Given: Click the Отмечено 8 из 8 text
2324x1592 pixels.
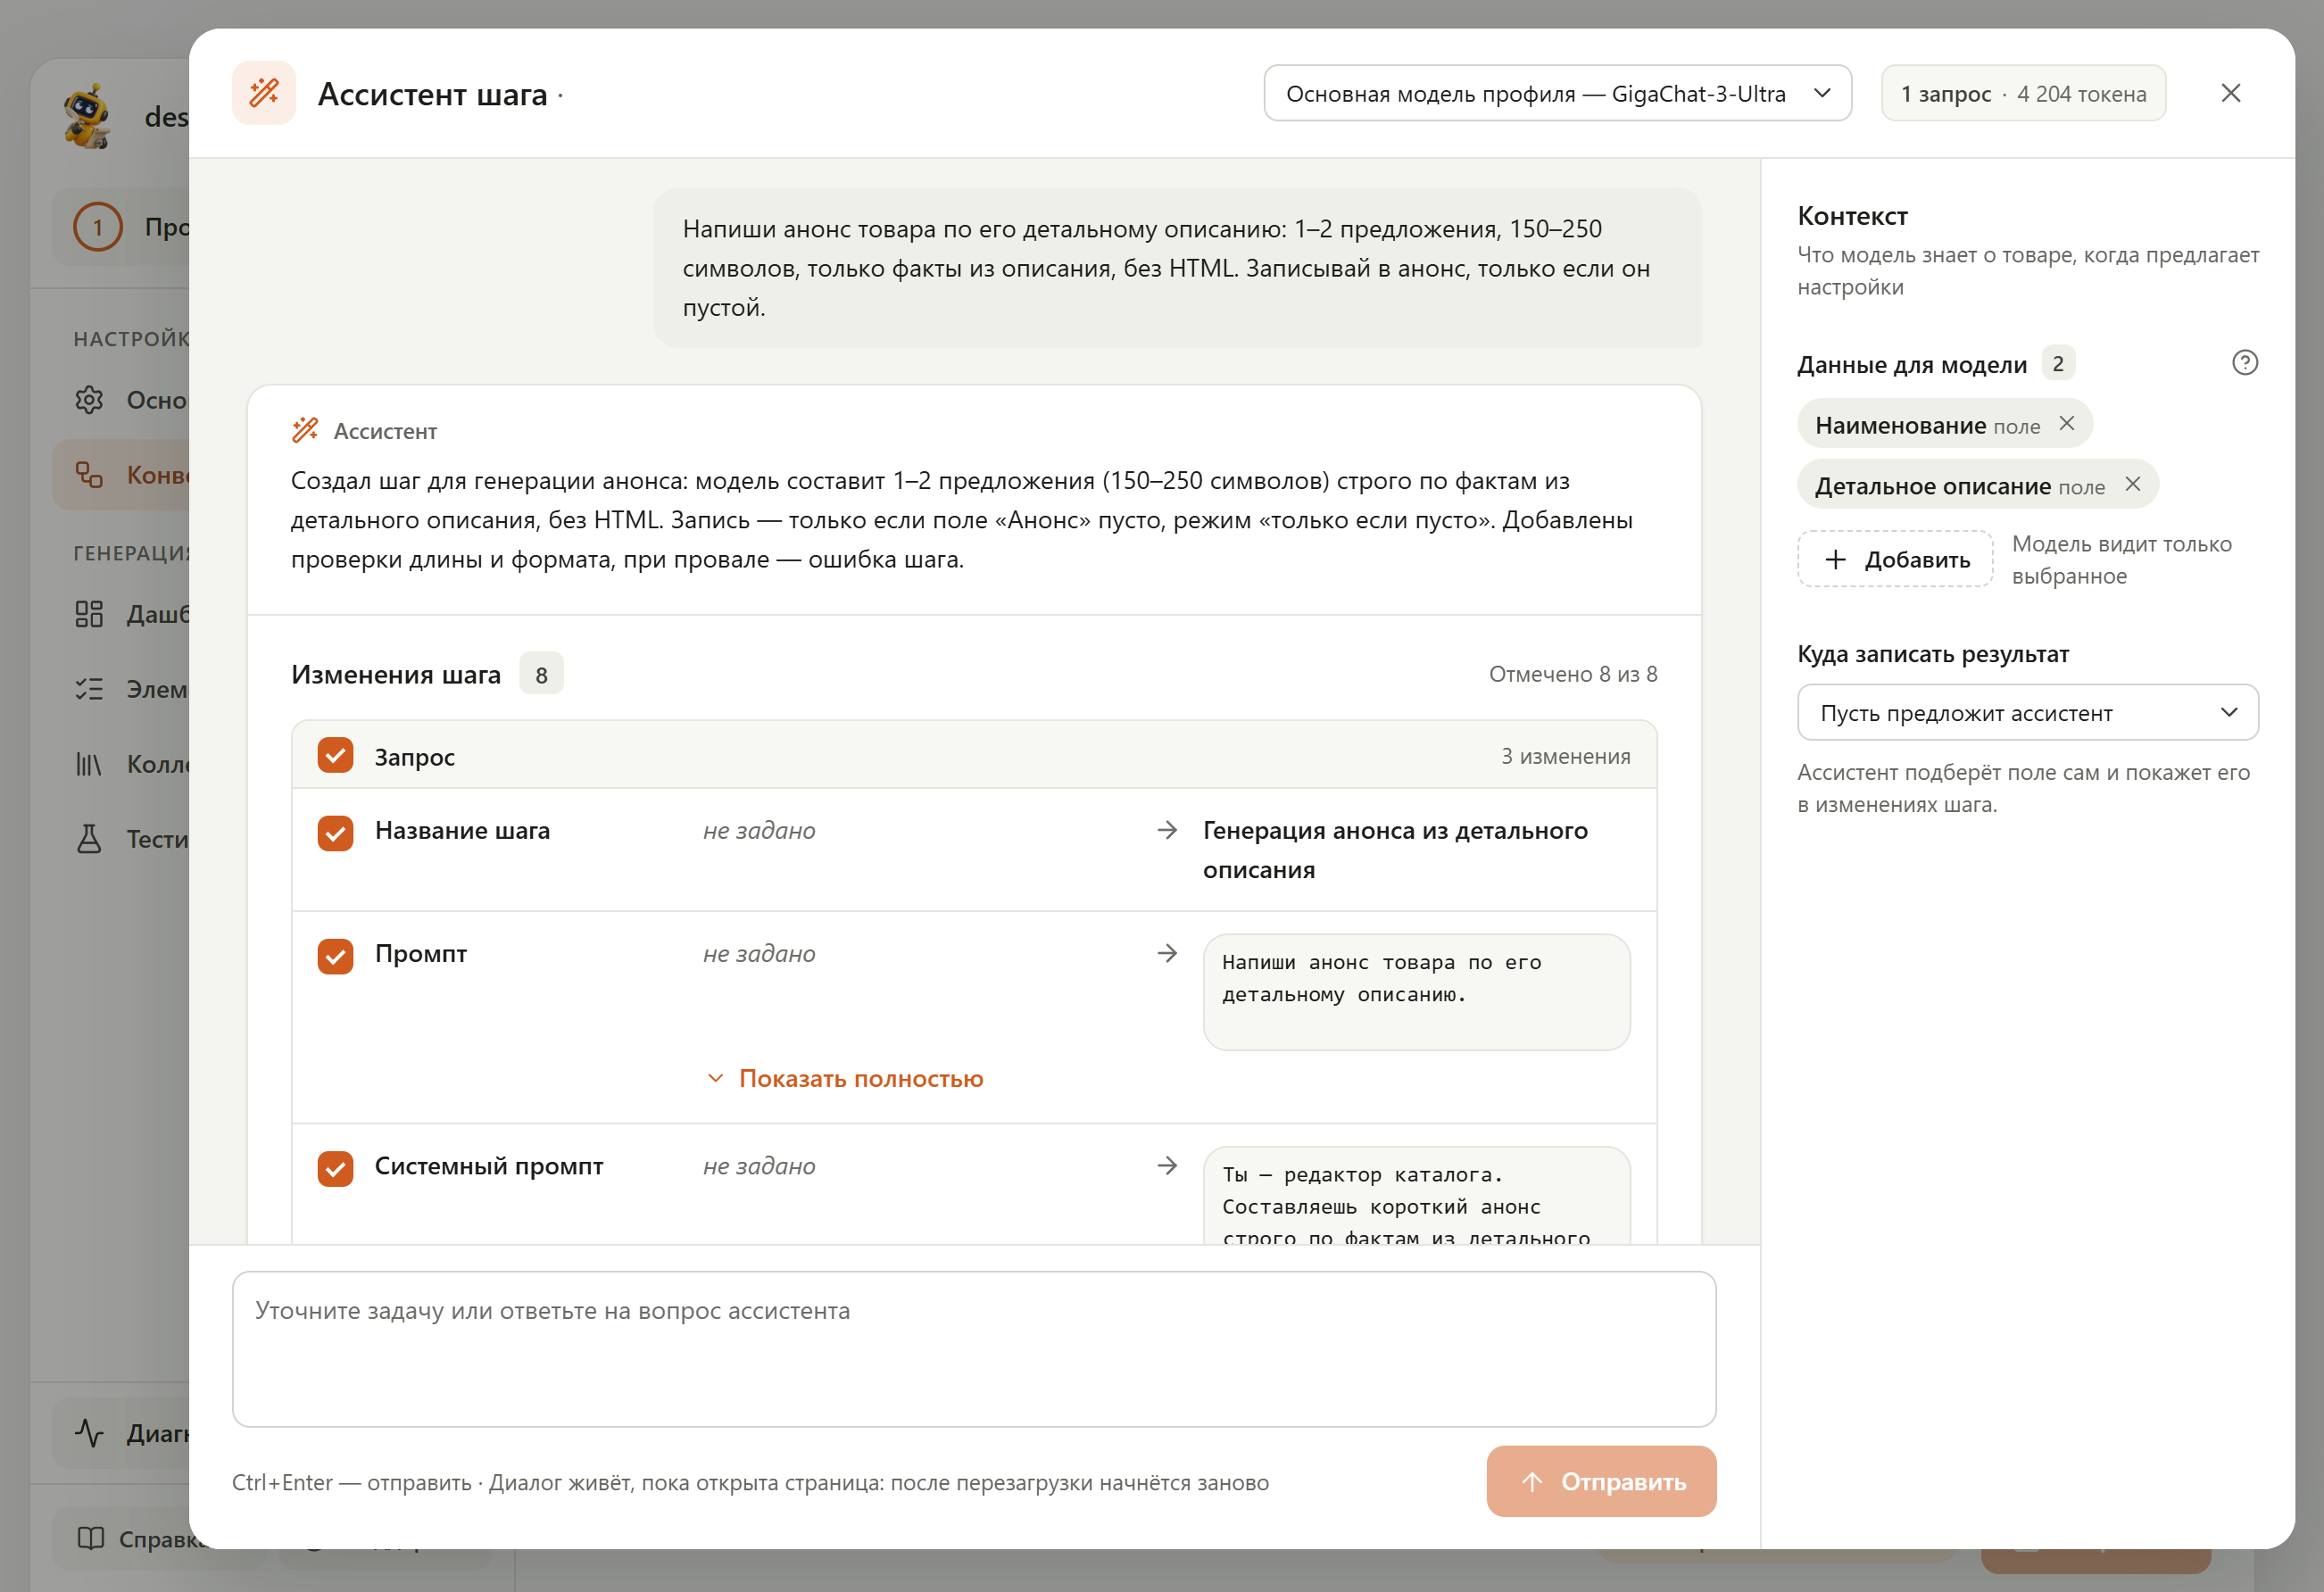Looking at the screenshot, I should tap(1573, 674).
